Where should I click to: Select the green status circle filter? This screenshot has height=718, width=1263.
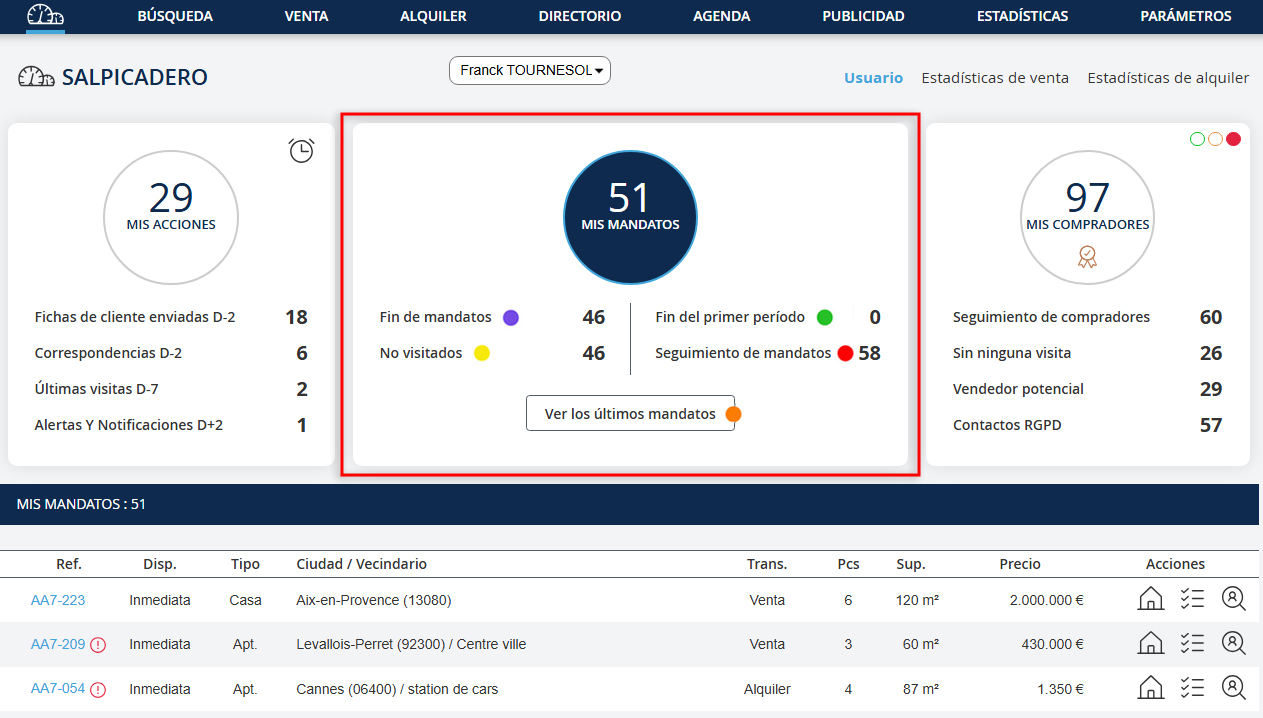pyautogui.click(x=1197, y=139)
